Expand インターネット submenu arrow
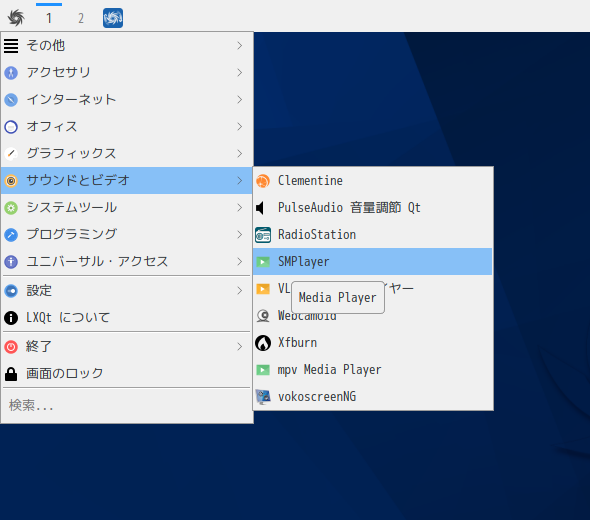This screenshot has height=520, width=590. (240, 100)
